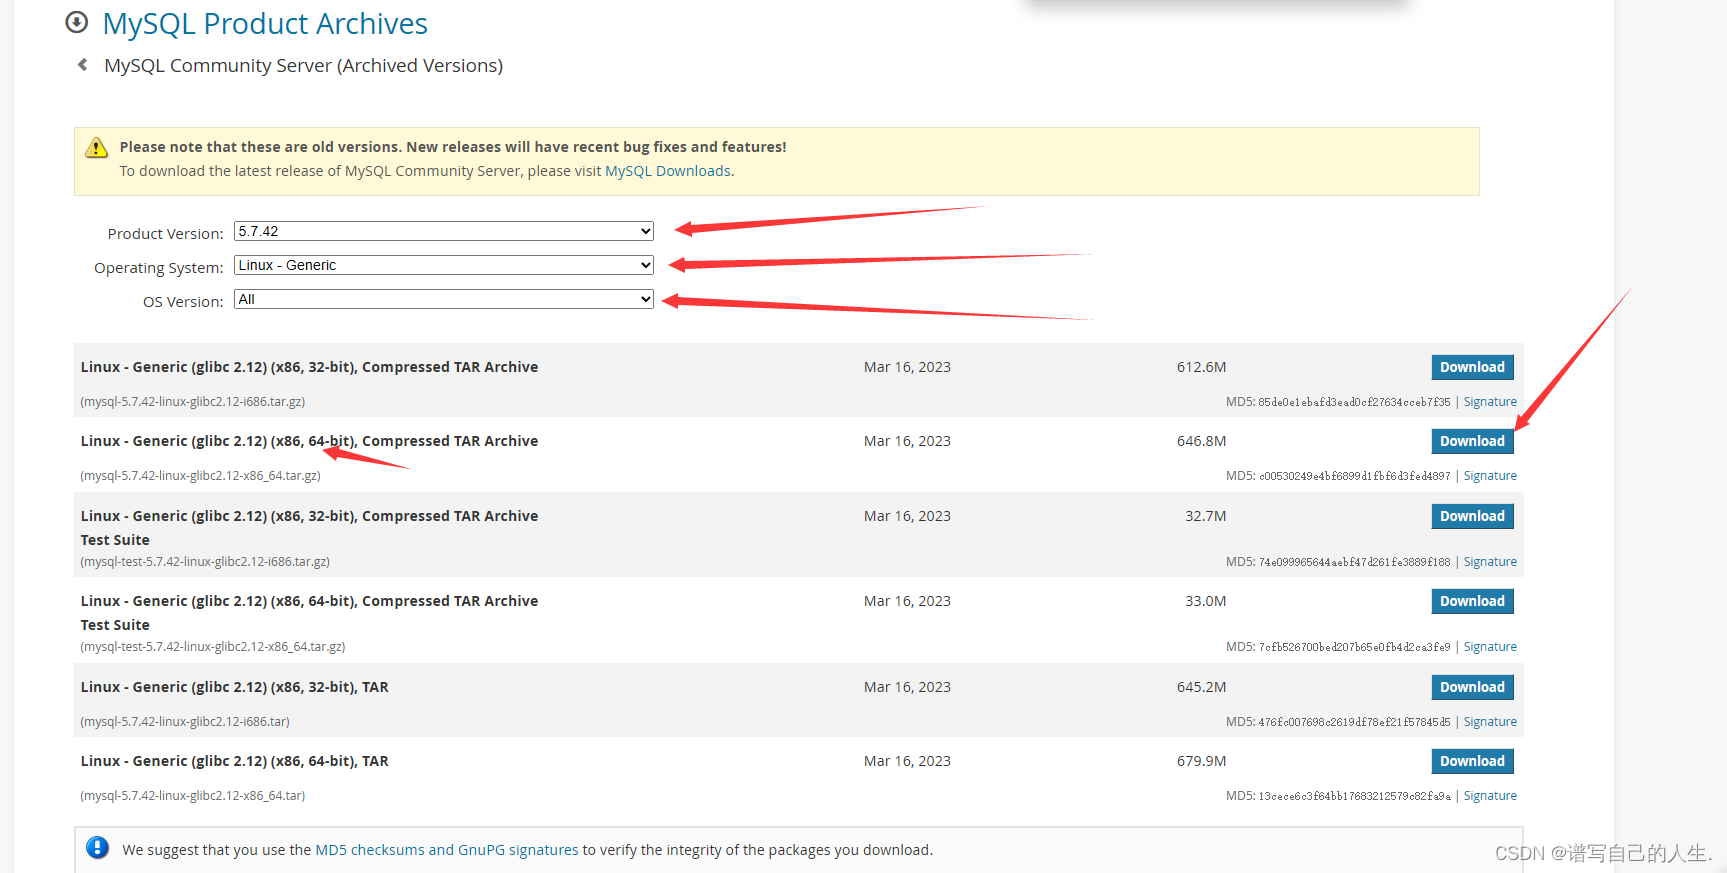
Task: Download the 64-bit Compressed TAR Archive 646.8M
Action: click(1472, 441)
